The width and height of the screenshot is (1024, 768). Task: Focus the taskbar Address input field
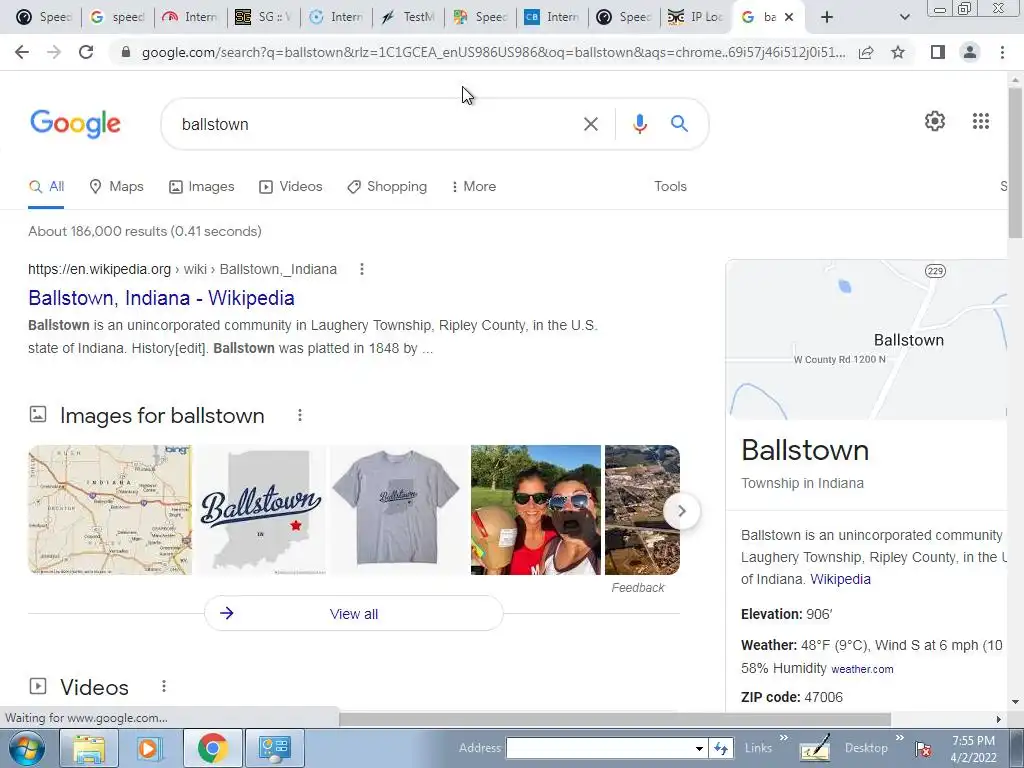601,748
